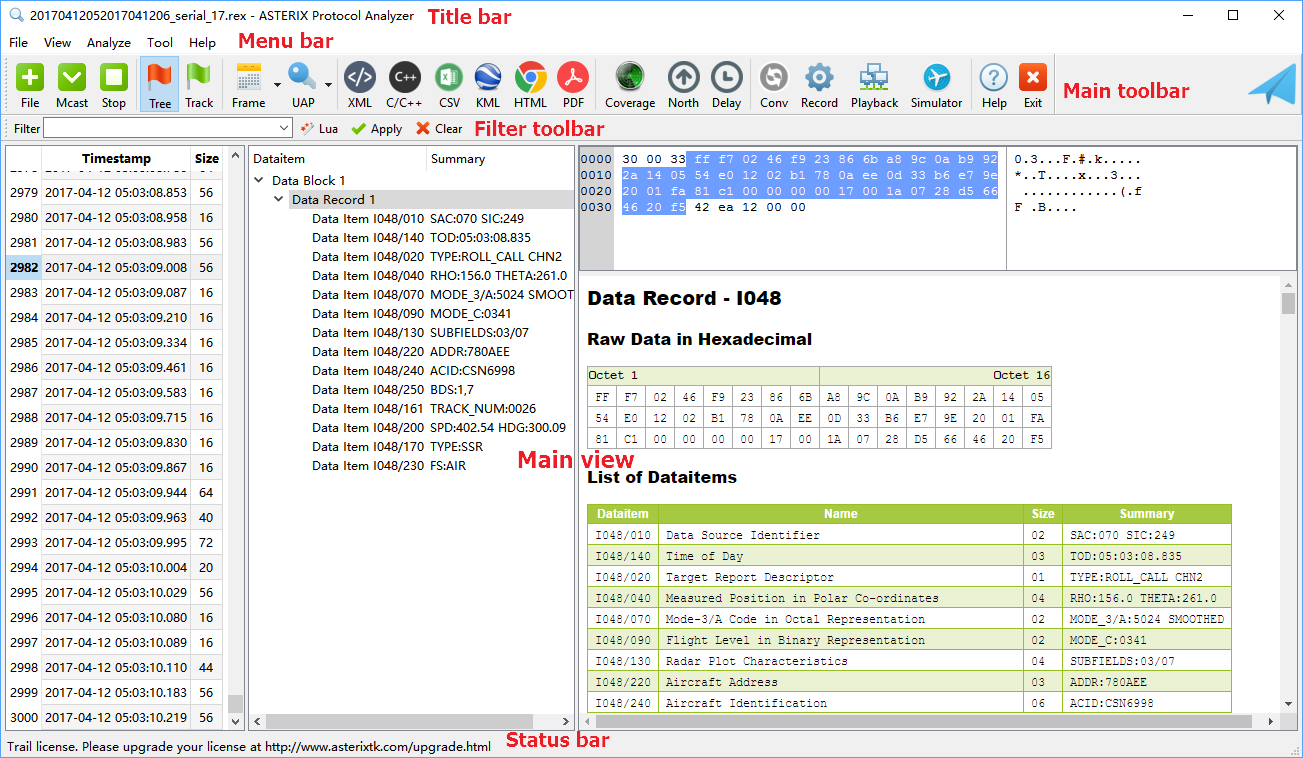This screenshot has height=758, width=1303.
Task: Open the Record tool
Action: (x=819, y=85)
